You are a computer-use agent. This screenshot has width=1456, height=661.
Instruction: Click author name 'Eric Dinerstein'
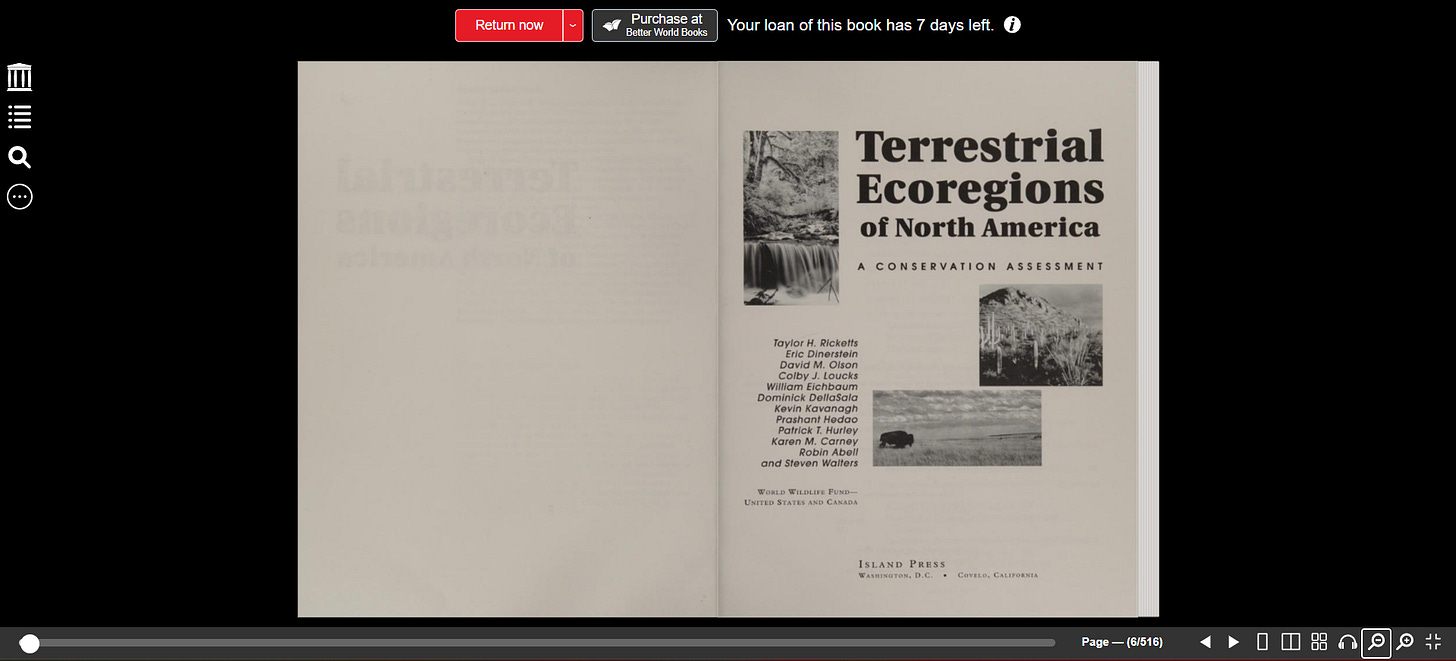tap(821, 354)
